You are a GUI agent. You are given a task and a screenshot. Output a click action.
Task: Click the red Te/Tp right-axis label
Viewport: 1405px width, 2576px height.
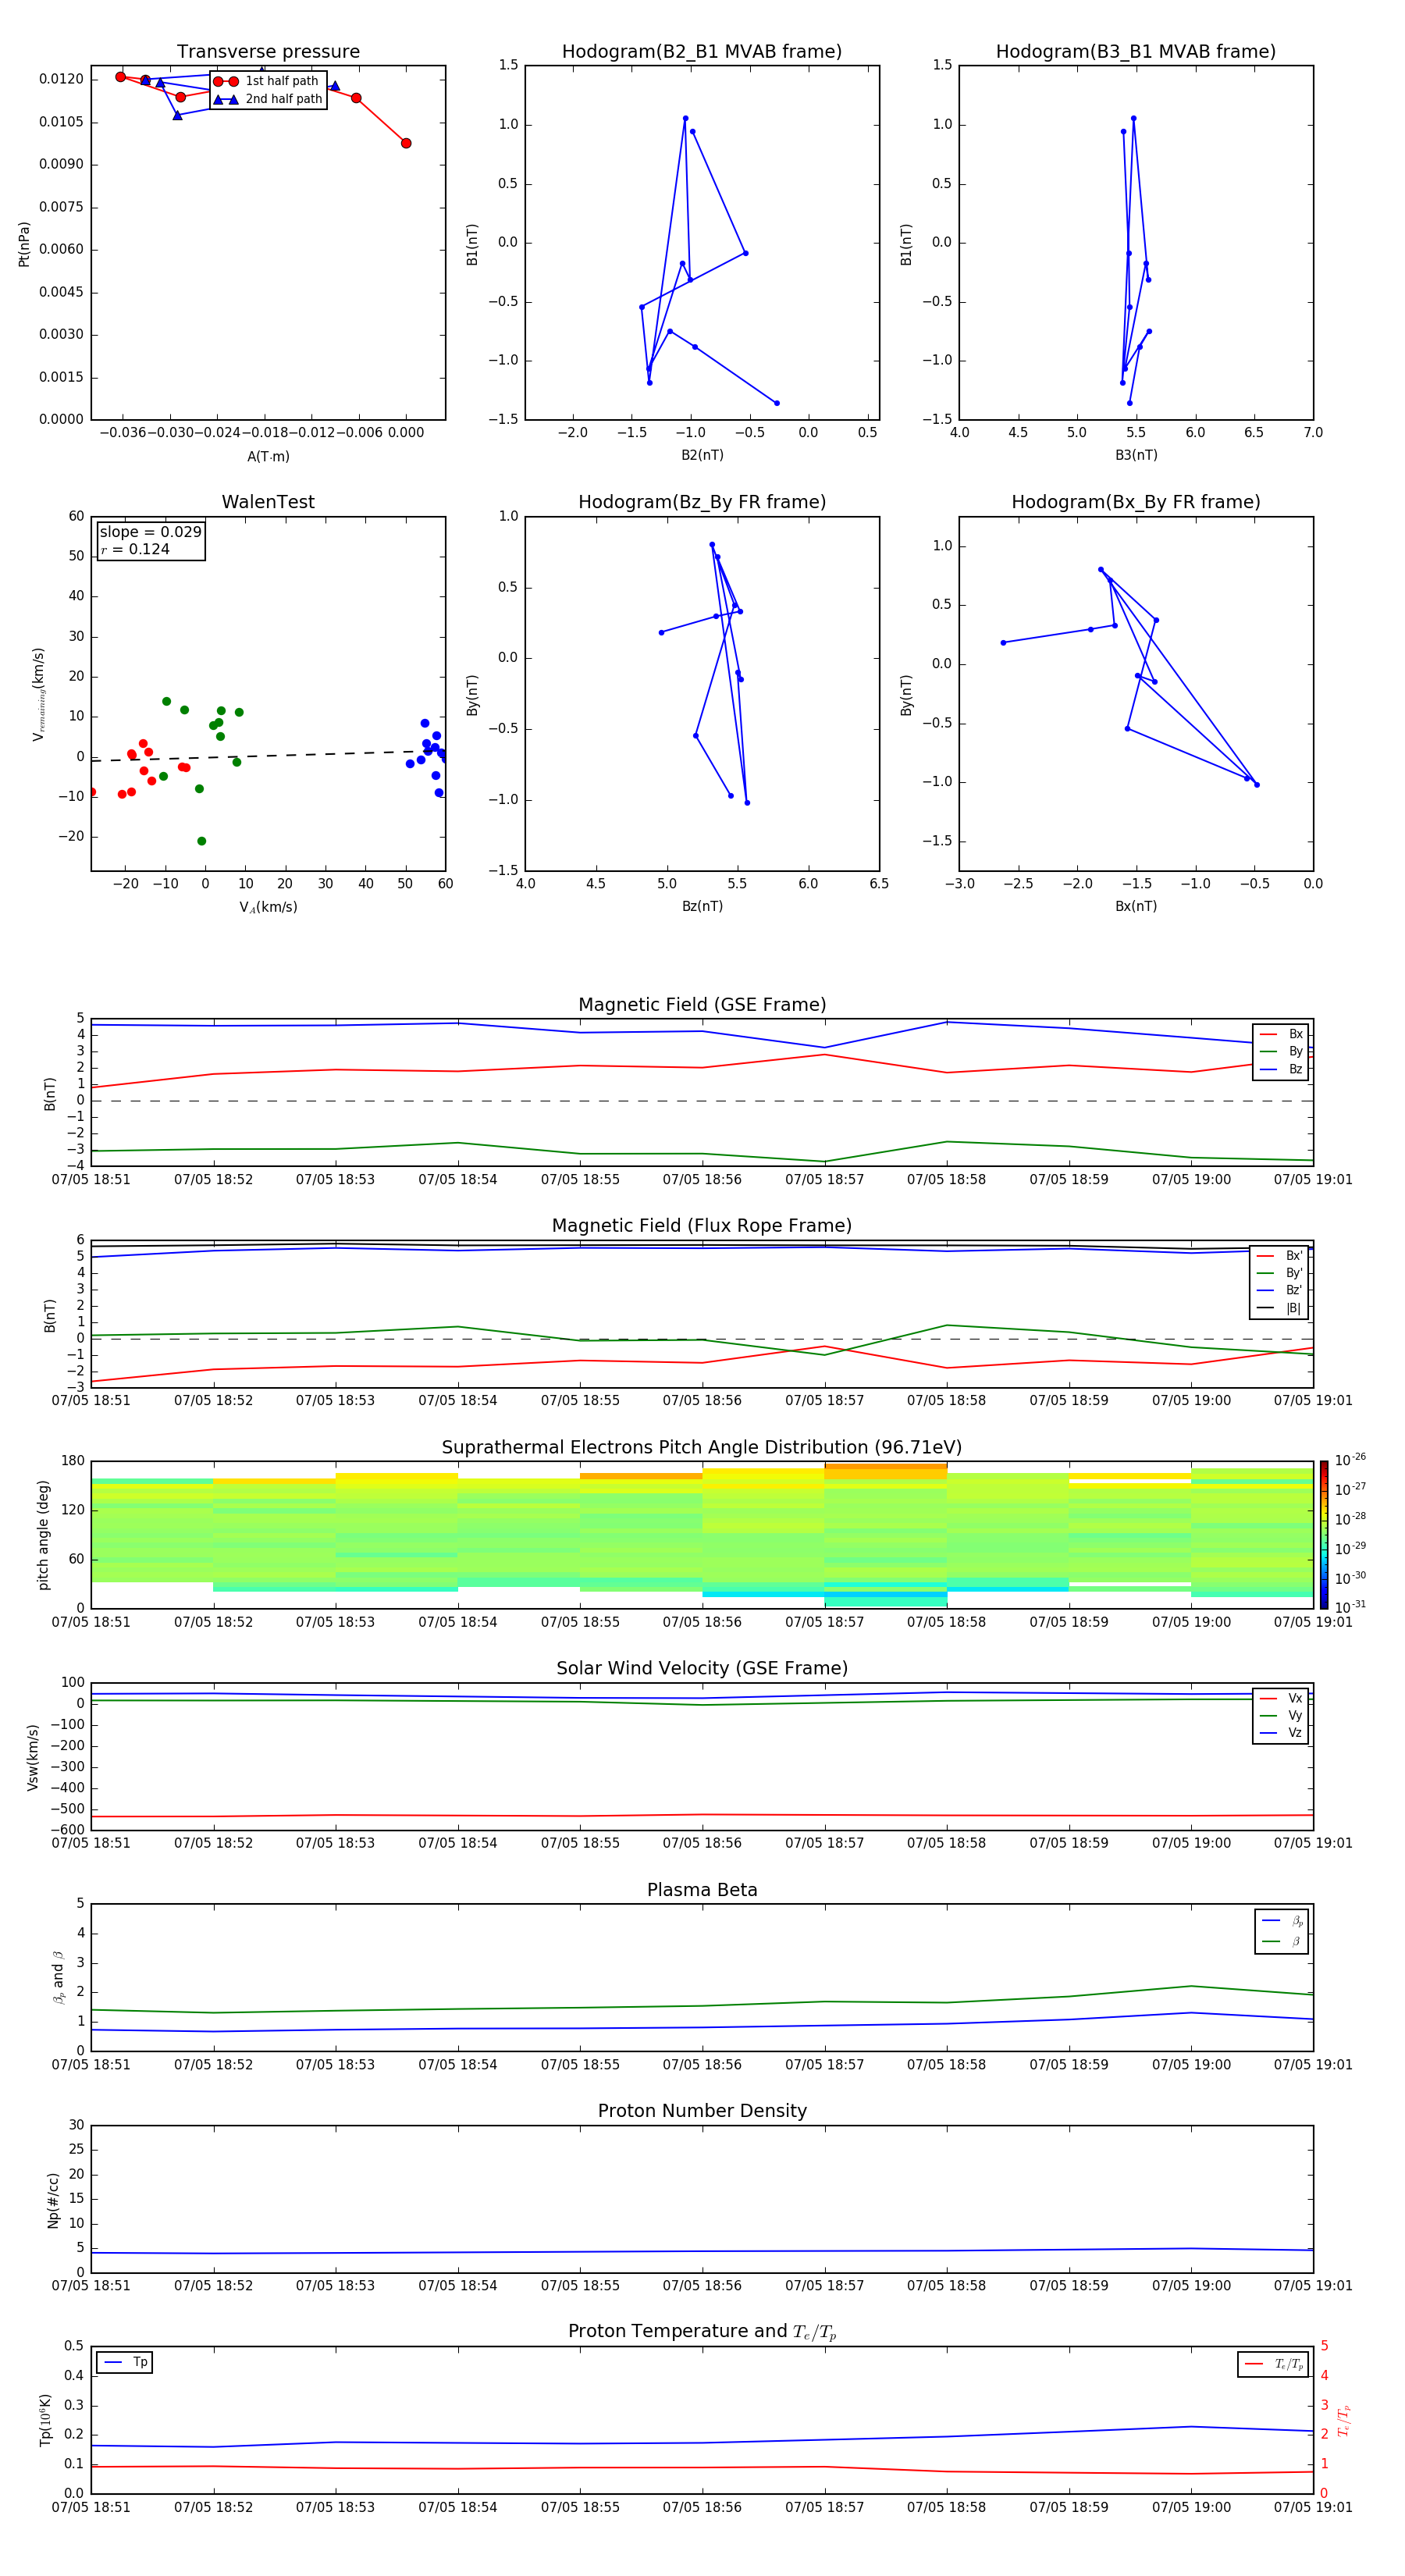point(1343,2420)
